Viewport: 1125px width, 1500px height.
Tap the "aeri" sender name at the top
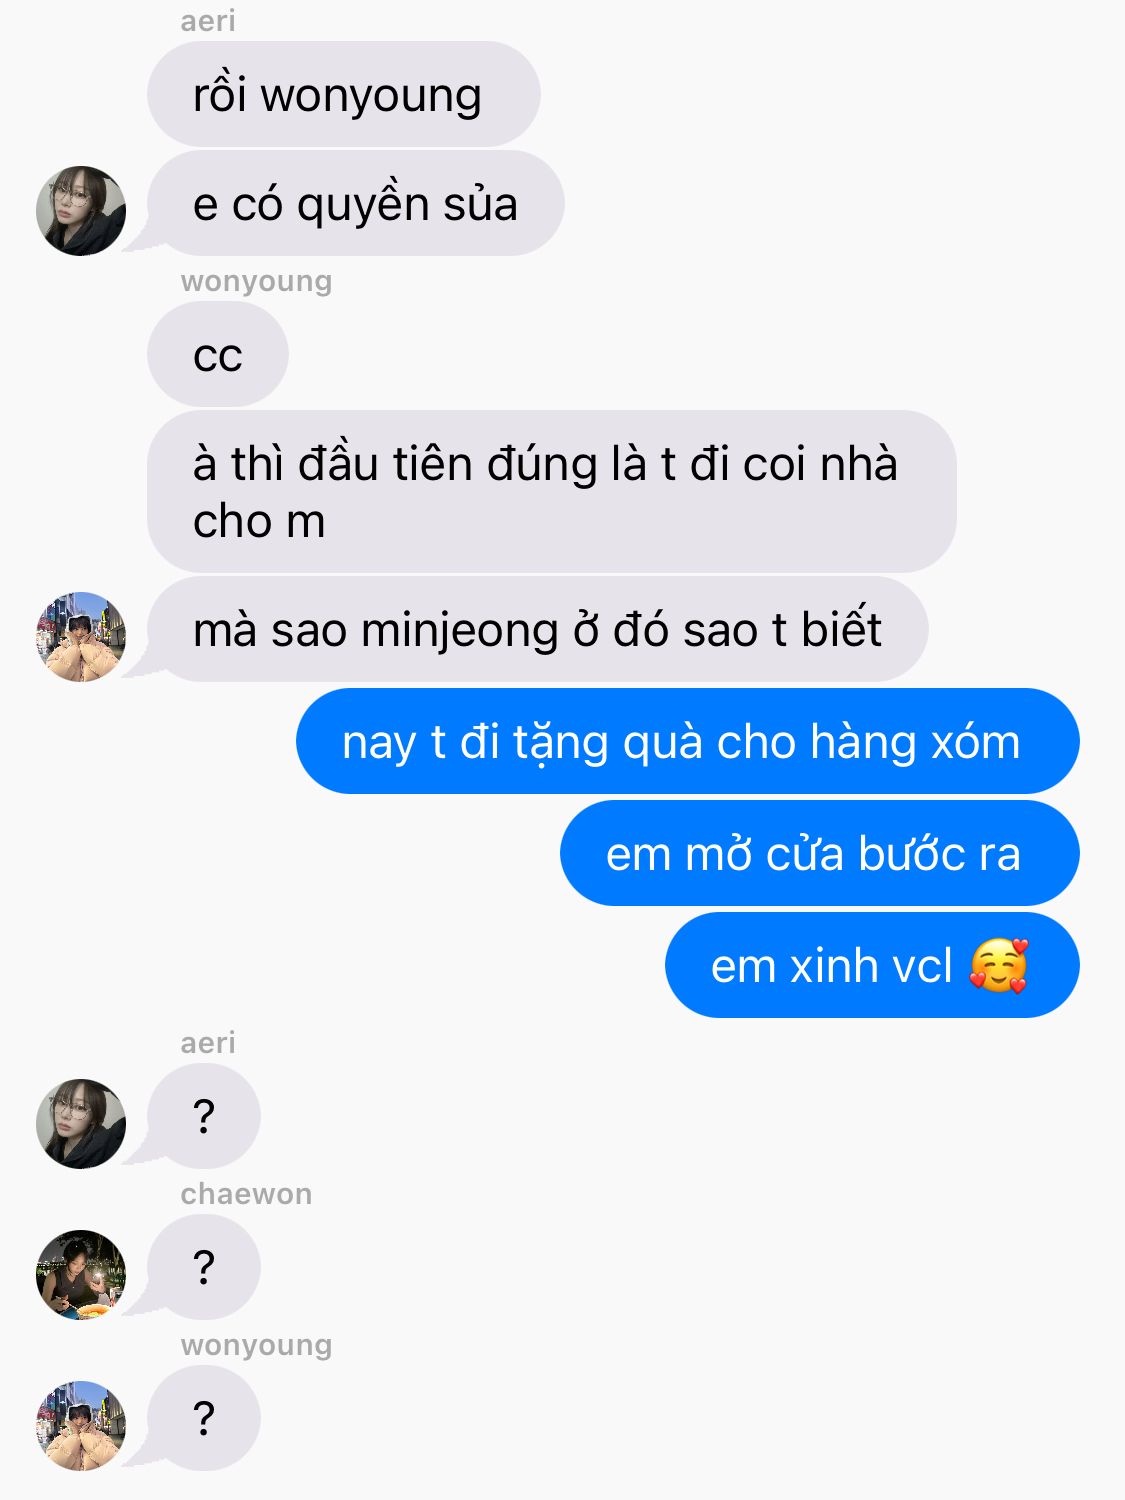[208, 20]
